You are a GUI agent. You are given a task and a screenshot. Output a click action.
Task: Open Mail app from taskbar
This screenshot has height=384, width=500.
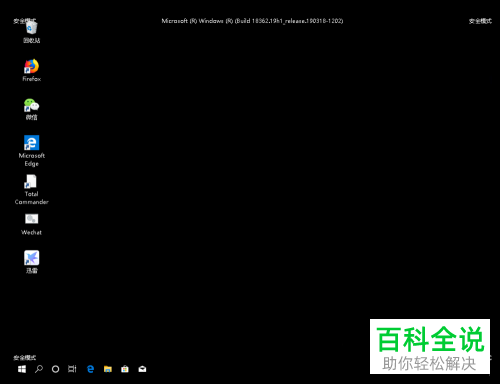tap(142, 369)
